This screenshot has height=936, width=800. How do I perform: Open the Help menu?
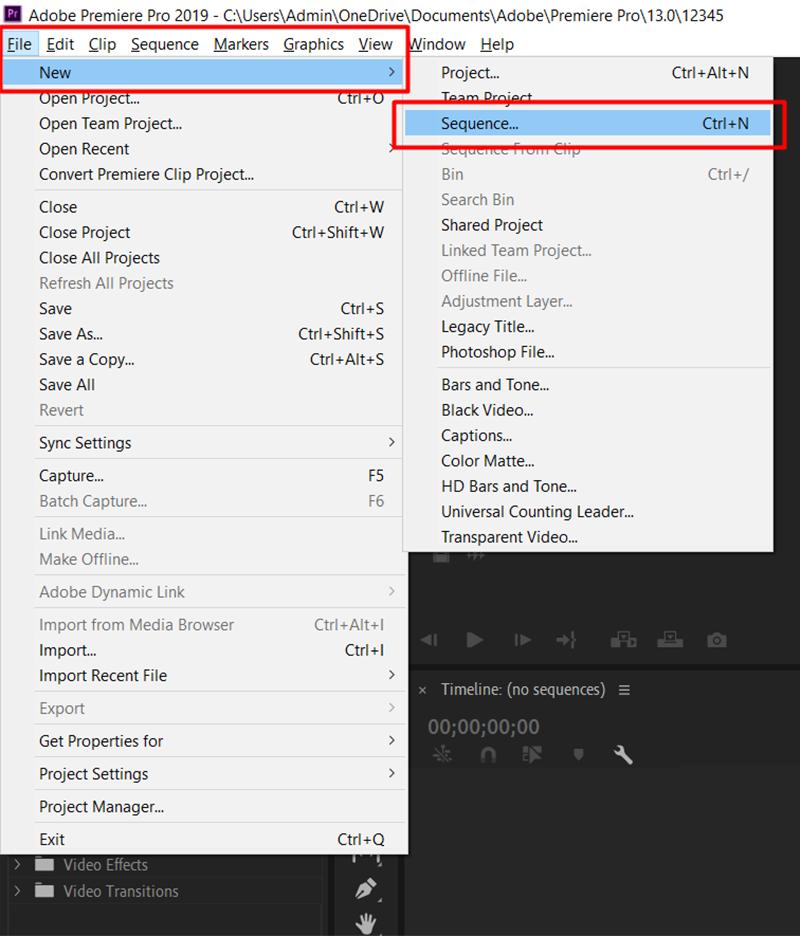(x=497, y=44)
